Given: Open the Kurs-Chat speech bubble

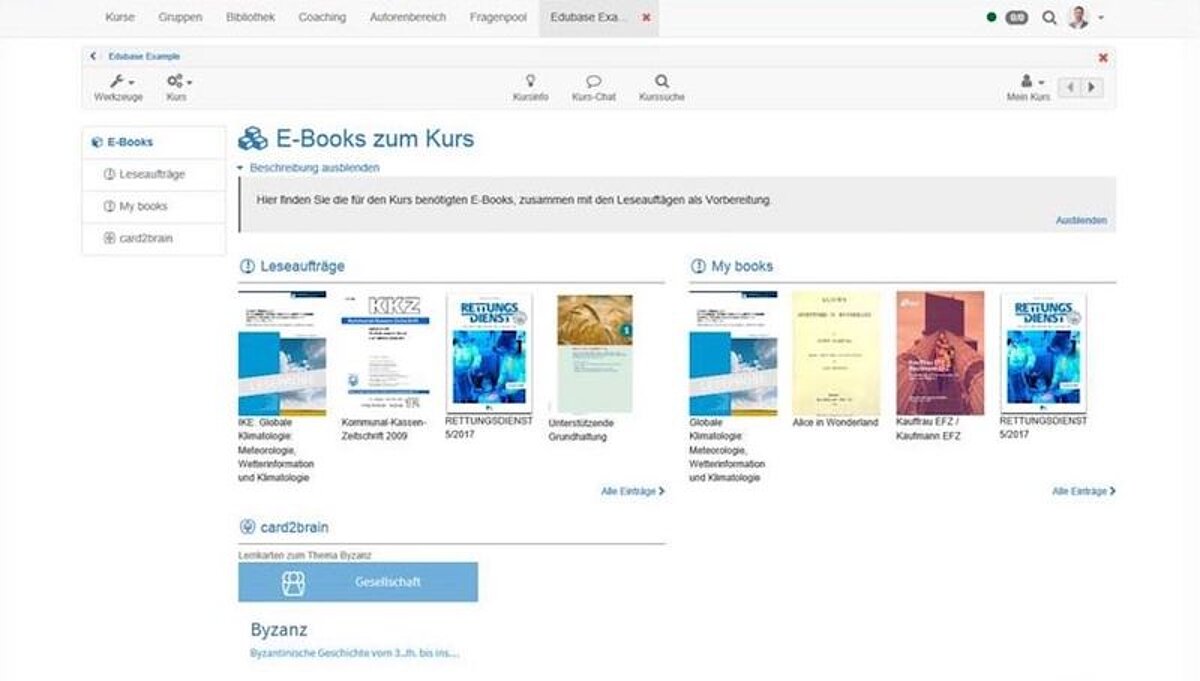Looking at the screenshot, I should click(593, 82).
